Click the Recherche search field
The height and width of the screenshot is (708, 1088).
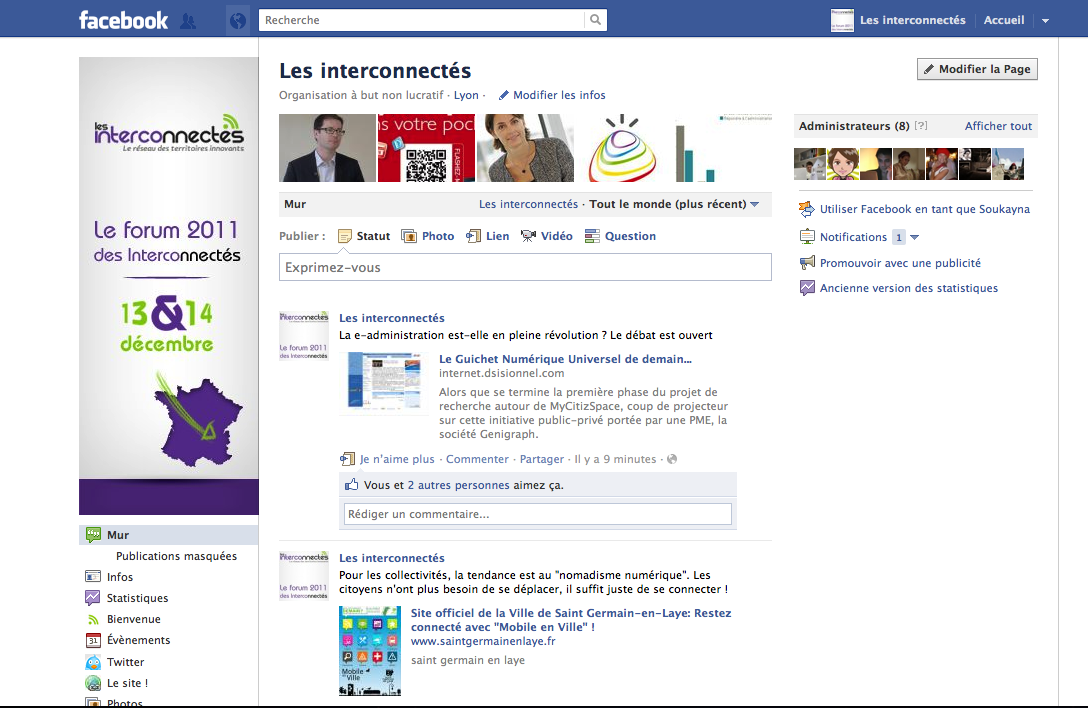422,20
